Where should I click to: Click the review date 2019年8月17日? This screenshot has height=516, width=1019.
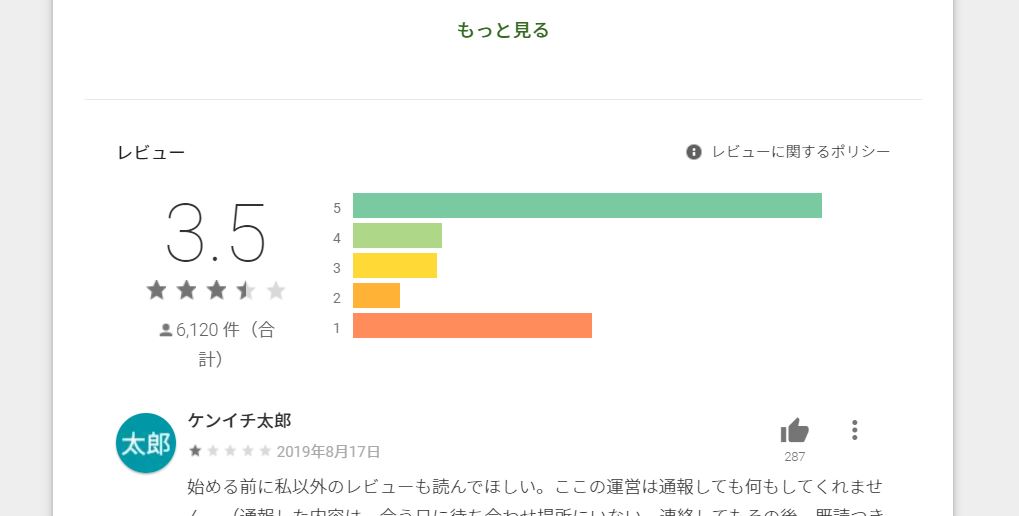pos(328,452)
